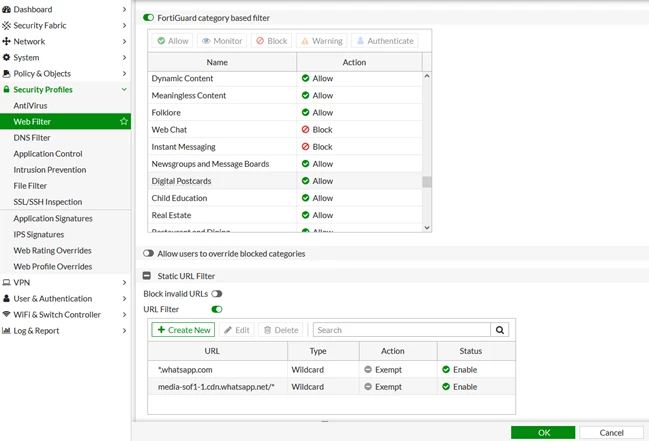Open the SSL/SSH Inspection menu item
The height and width of the screenshot is (441, 649).
point(48,202)
